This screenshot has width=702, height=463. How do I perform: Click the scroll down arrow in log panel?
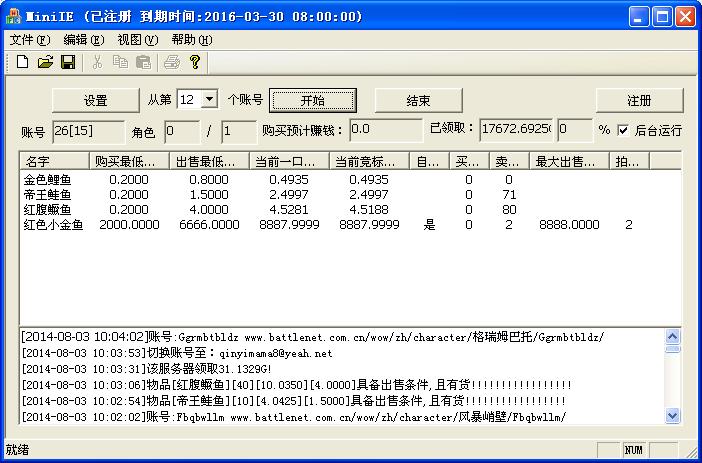coord(672,416)
